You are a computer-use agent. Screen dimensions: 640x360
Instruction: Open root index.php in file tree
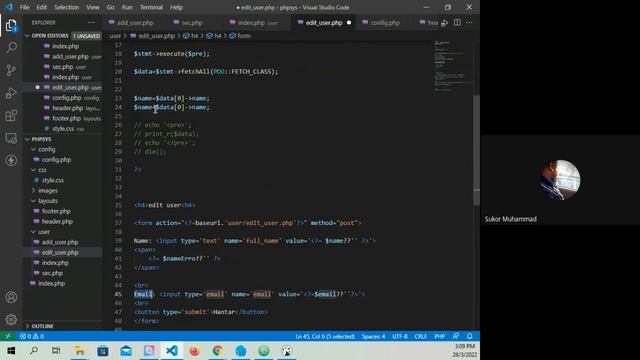pyautogui.click(x=51, y=283)
